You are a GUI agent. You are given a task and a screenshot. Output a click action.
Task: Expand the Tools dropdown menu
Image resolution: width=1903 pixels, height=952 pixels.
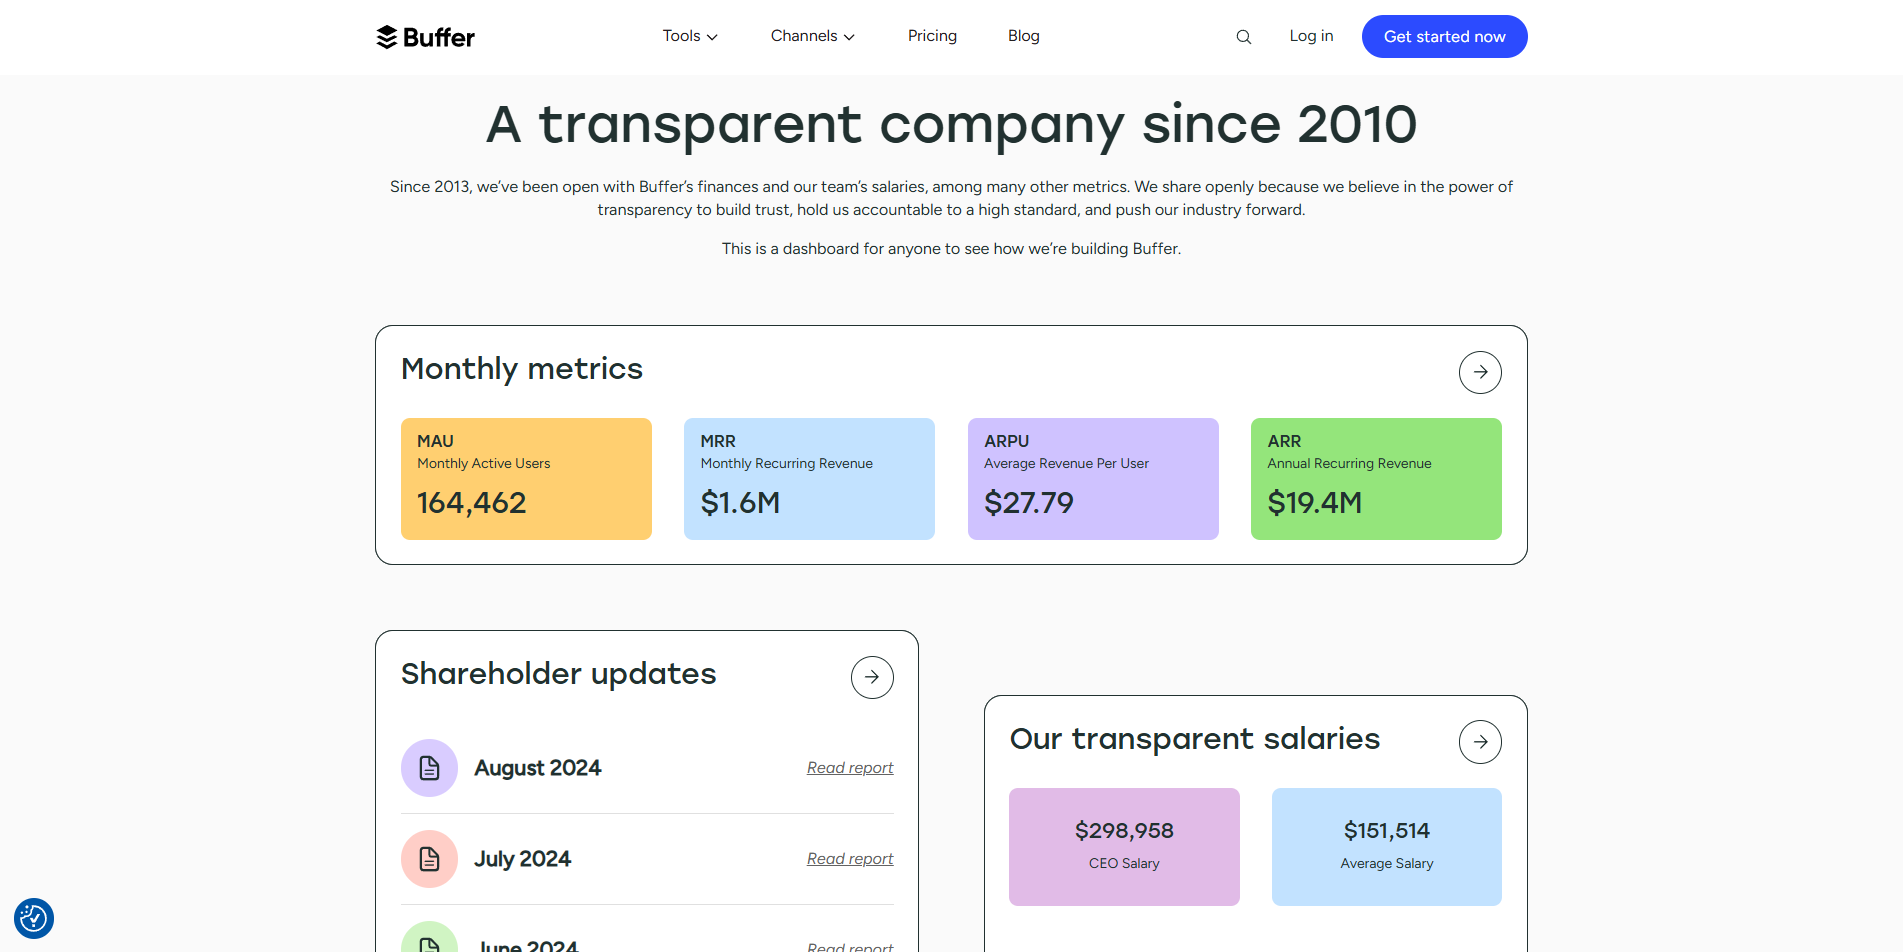(690, 36)
